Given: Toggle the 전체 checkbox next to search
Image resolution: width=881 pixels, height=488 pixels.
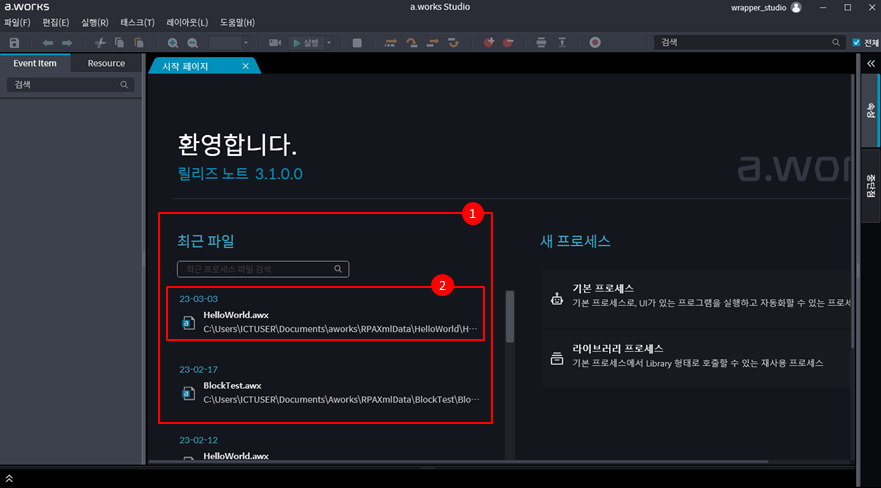Looking at the screenshot, I should (856, 43).
